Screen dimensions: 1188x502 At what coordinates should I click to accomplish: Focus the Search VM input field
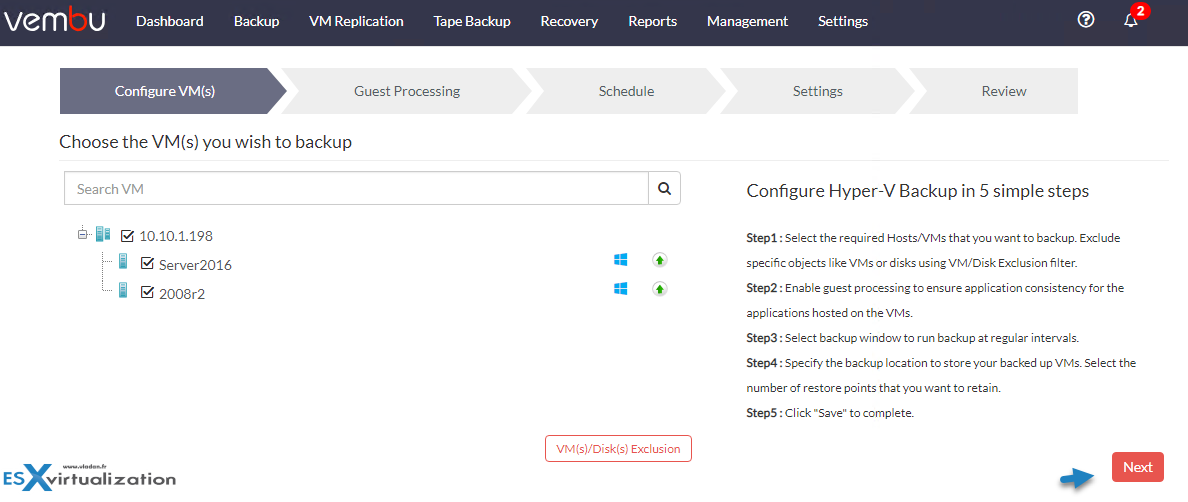(x=357, y=189)
